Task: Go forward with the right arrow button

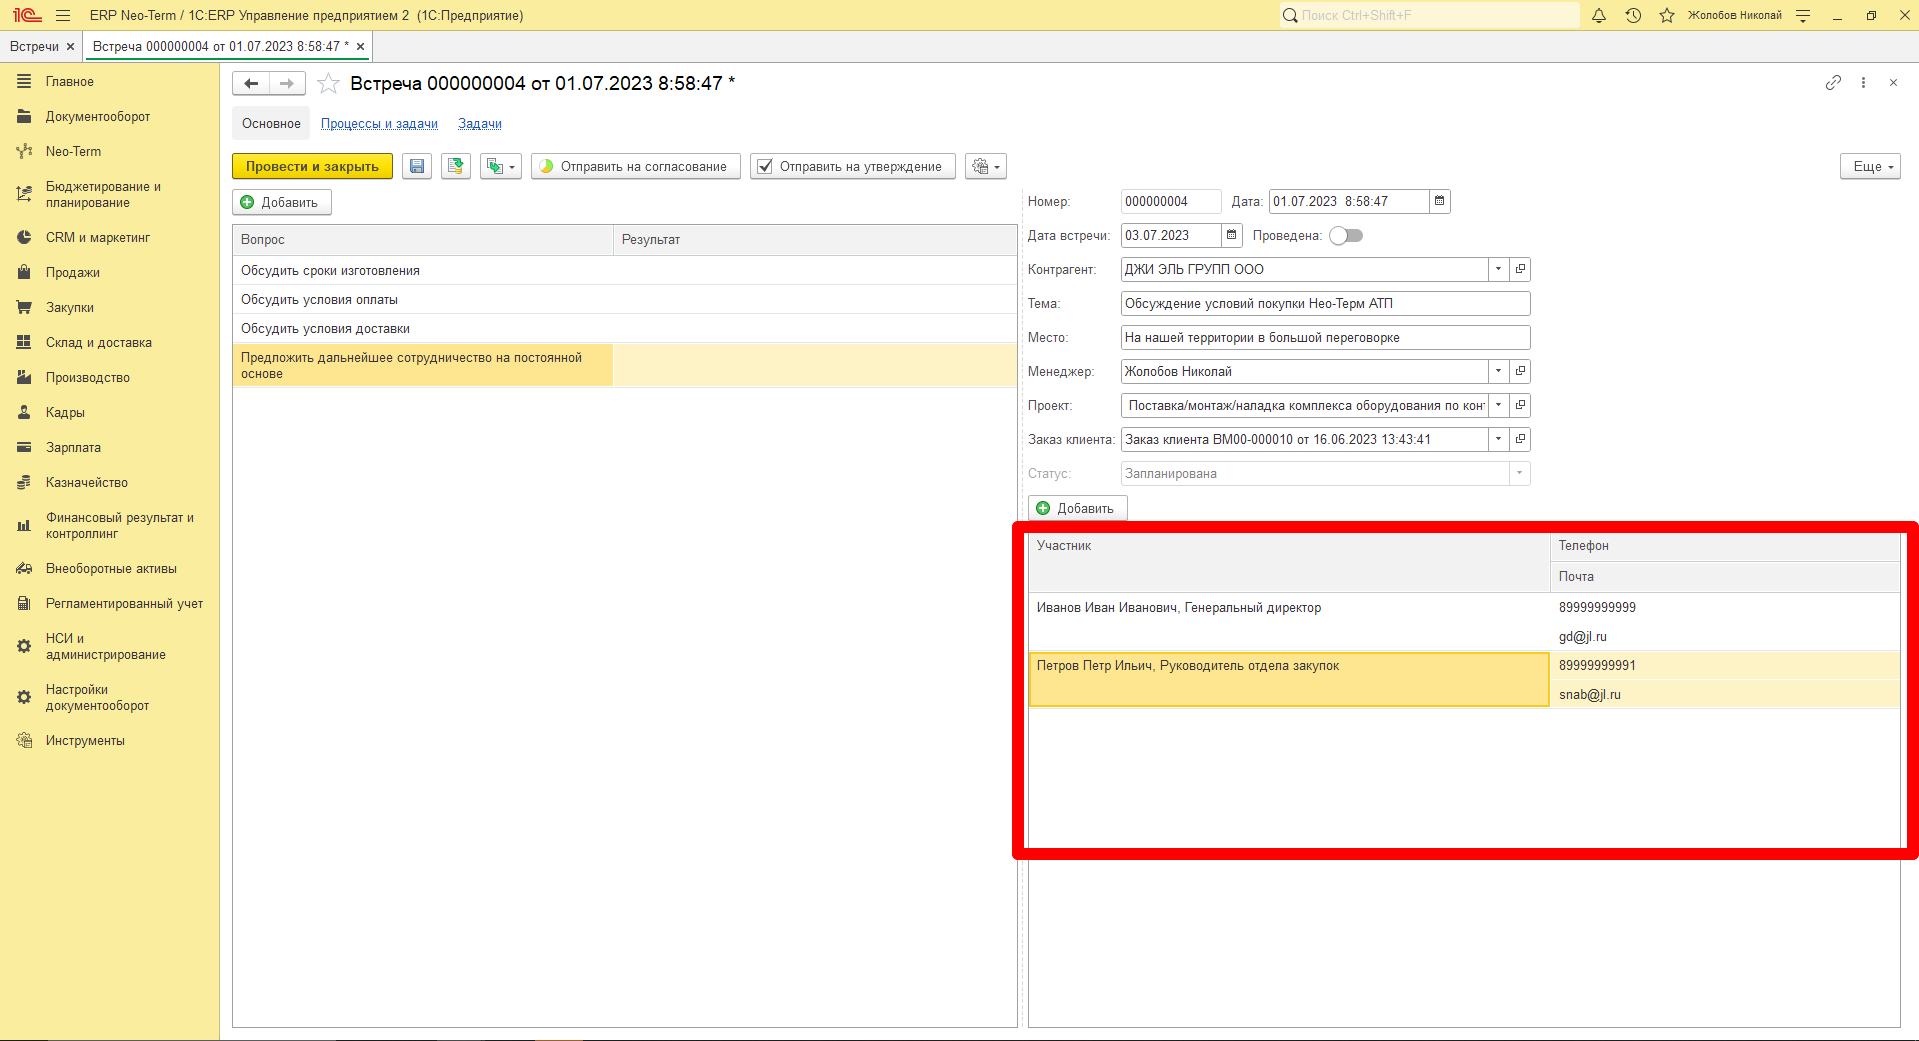Action: [x=287, y=84]
